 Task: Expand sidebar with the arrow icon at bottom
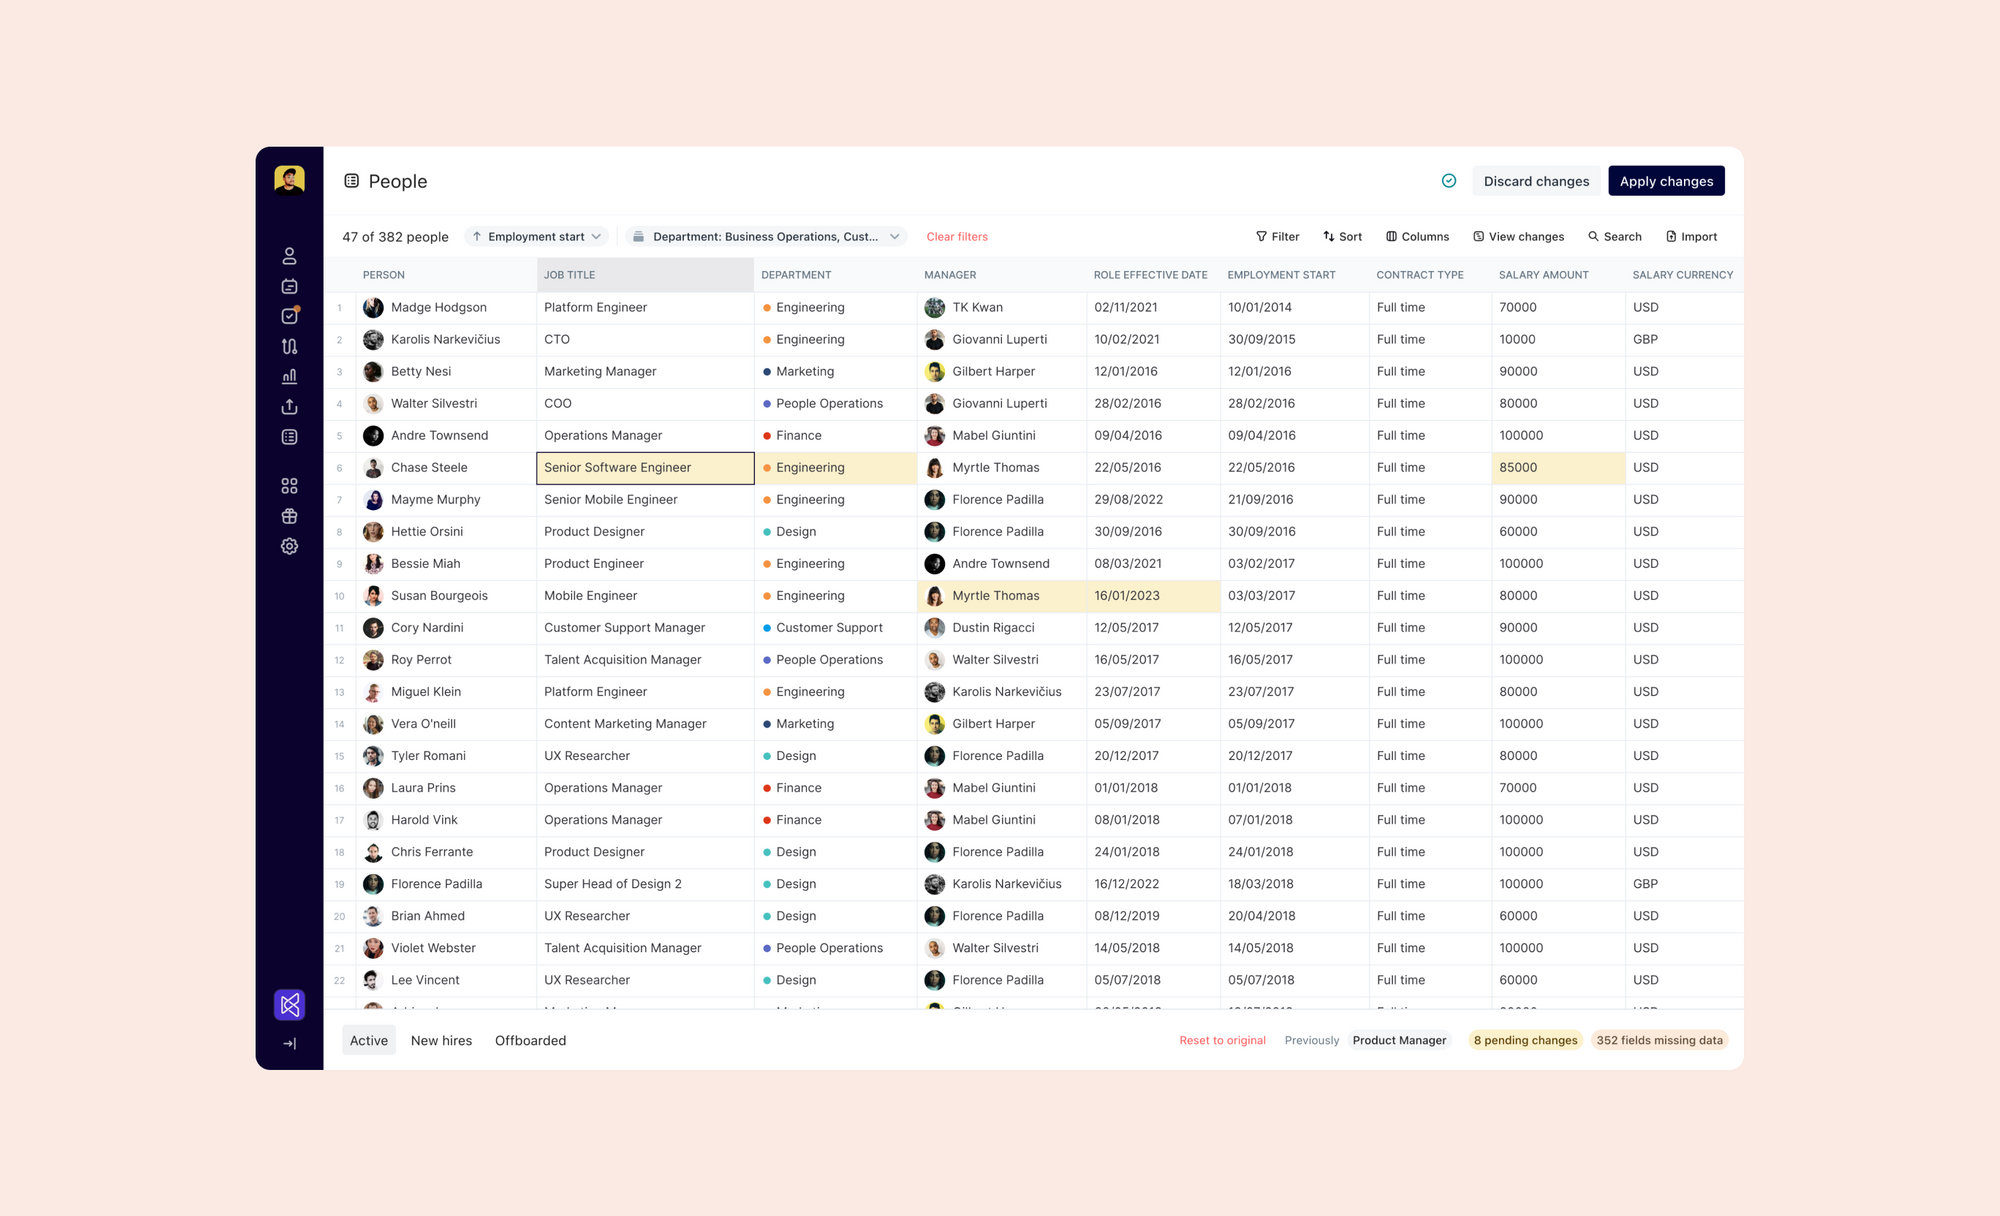(x=289, y=1043)
